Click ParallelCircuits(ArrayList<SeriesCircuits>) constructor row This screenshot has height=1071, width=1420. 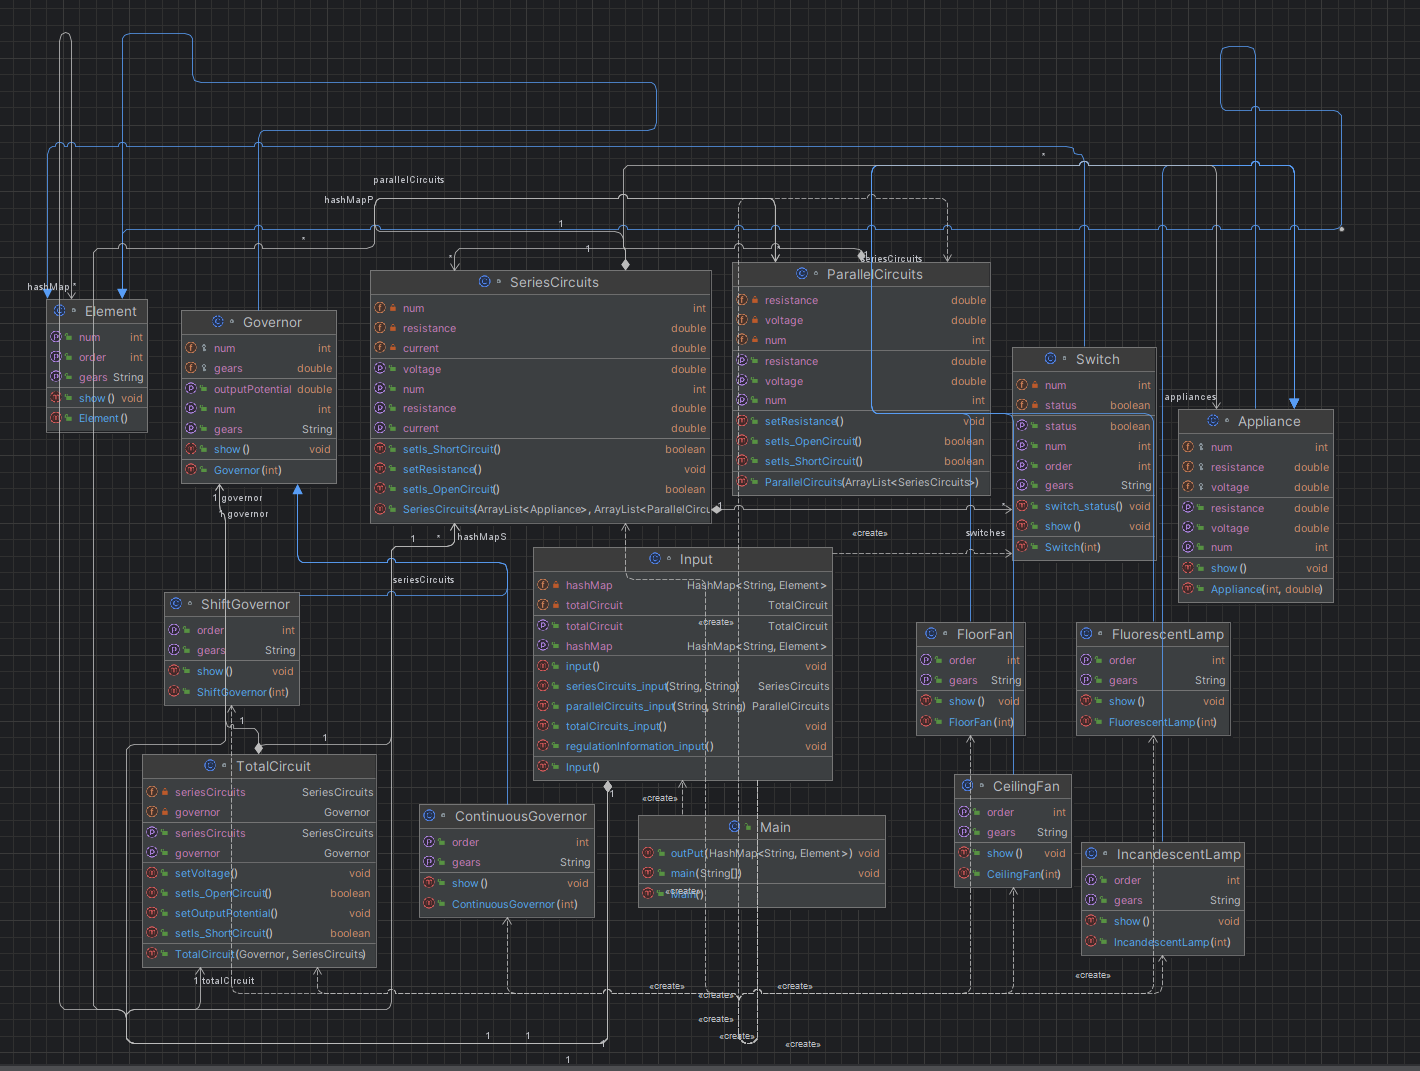tap(862, 482)
